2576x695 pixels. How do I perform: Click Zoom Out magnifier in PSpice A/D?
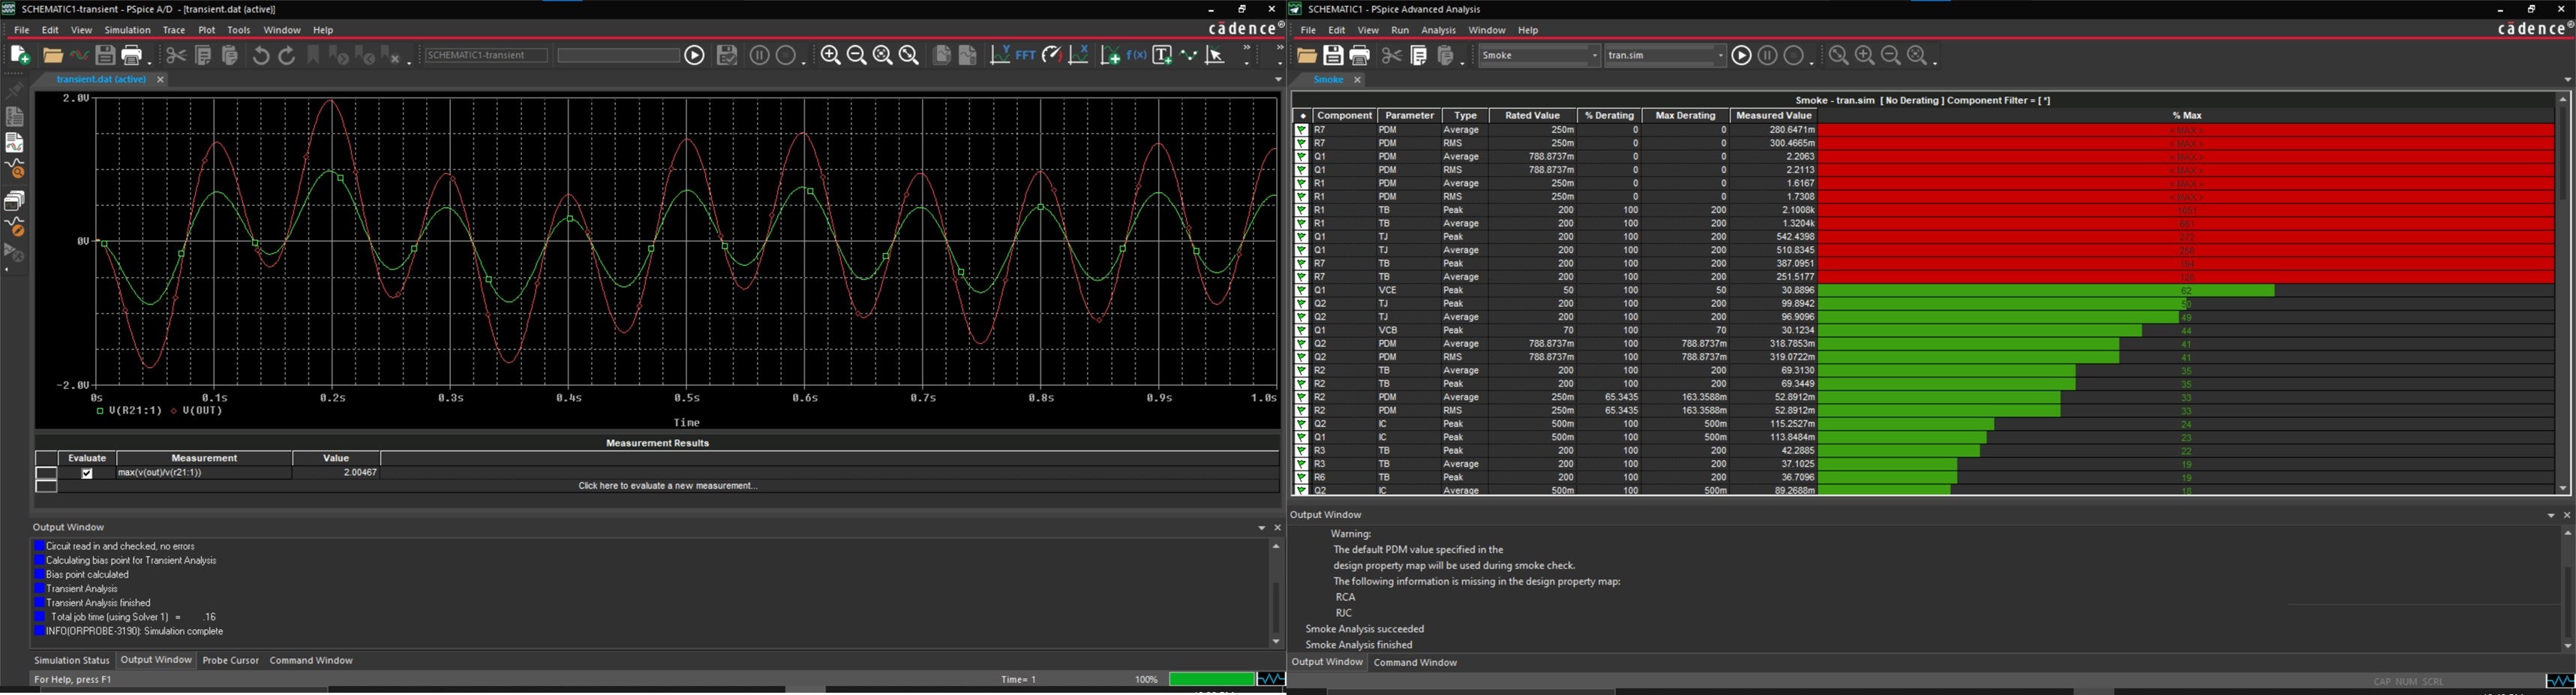coord(857,56)
